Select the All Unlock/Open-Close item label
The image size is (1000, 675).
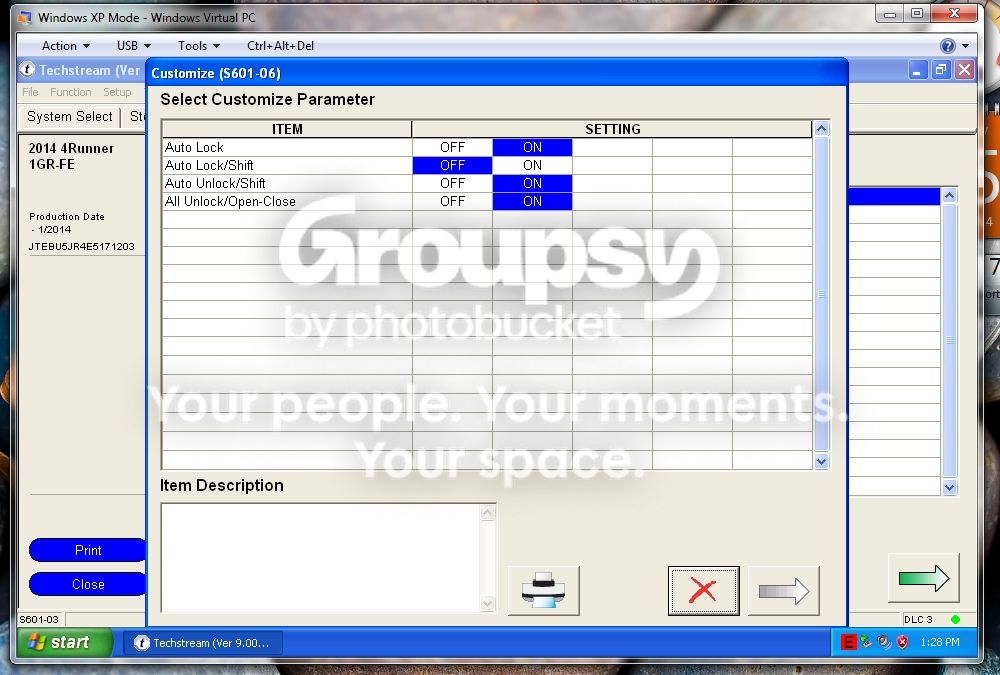pyautogui.click(x=230, y=202)
